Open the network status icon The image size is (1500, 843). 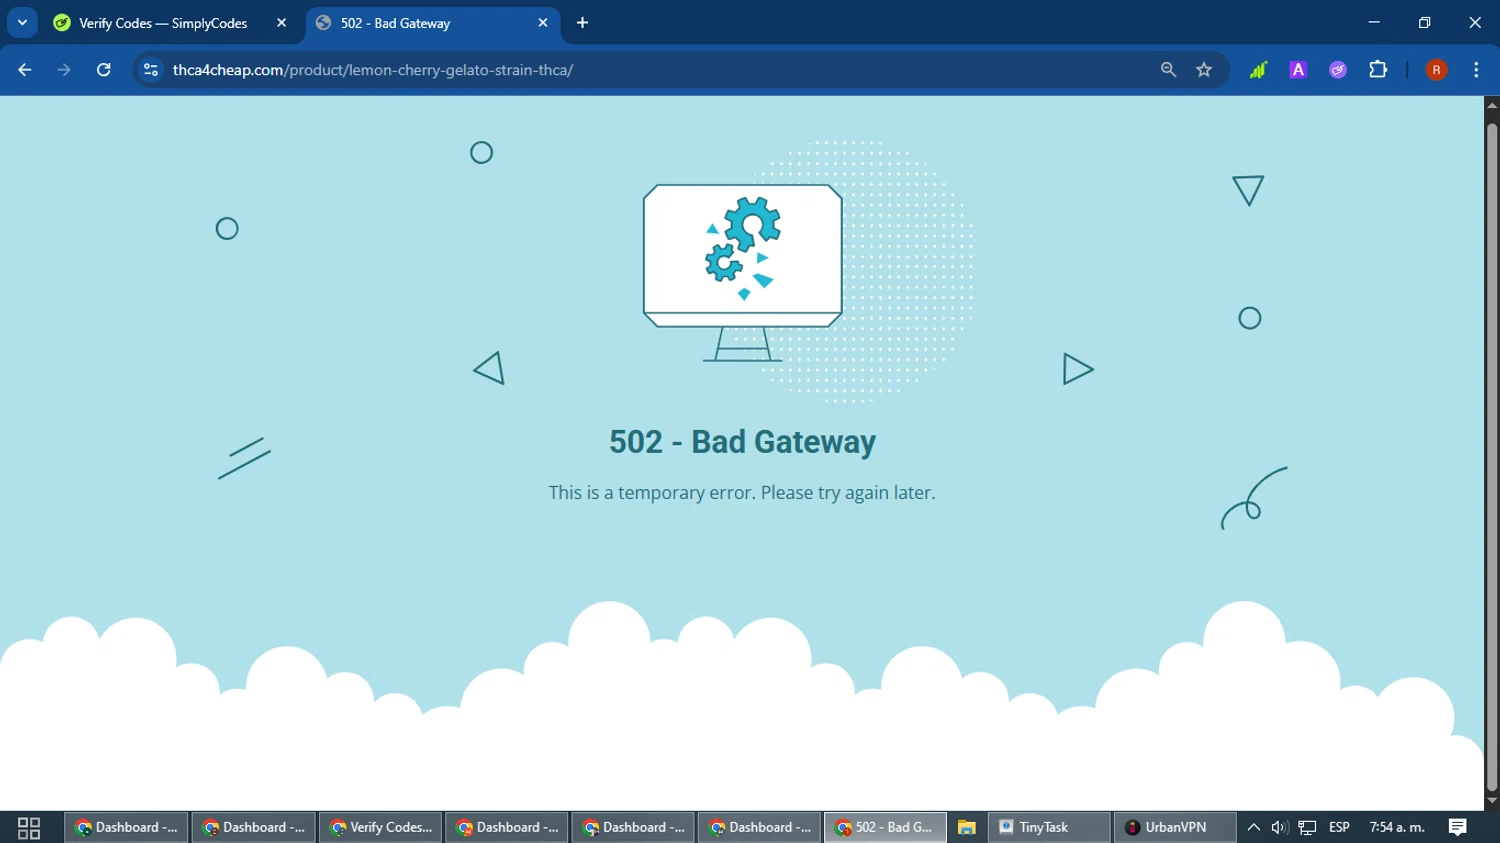click(x=1307, y=827)
